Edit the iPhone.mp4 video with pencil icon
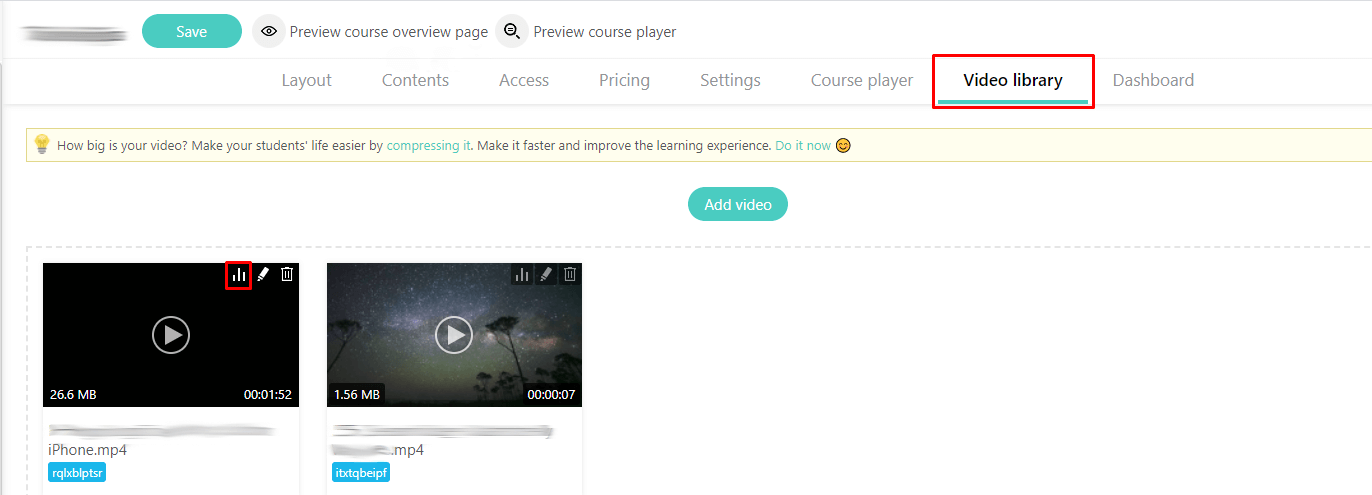1372x495 pixels. (263, 274)
